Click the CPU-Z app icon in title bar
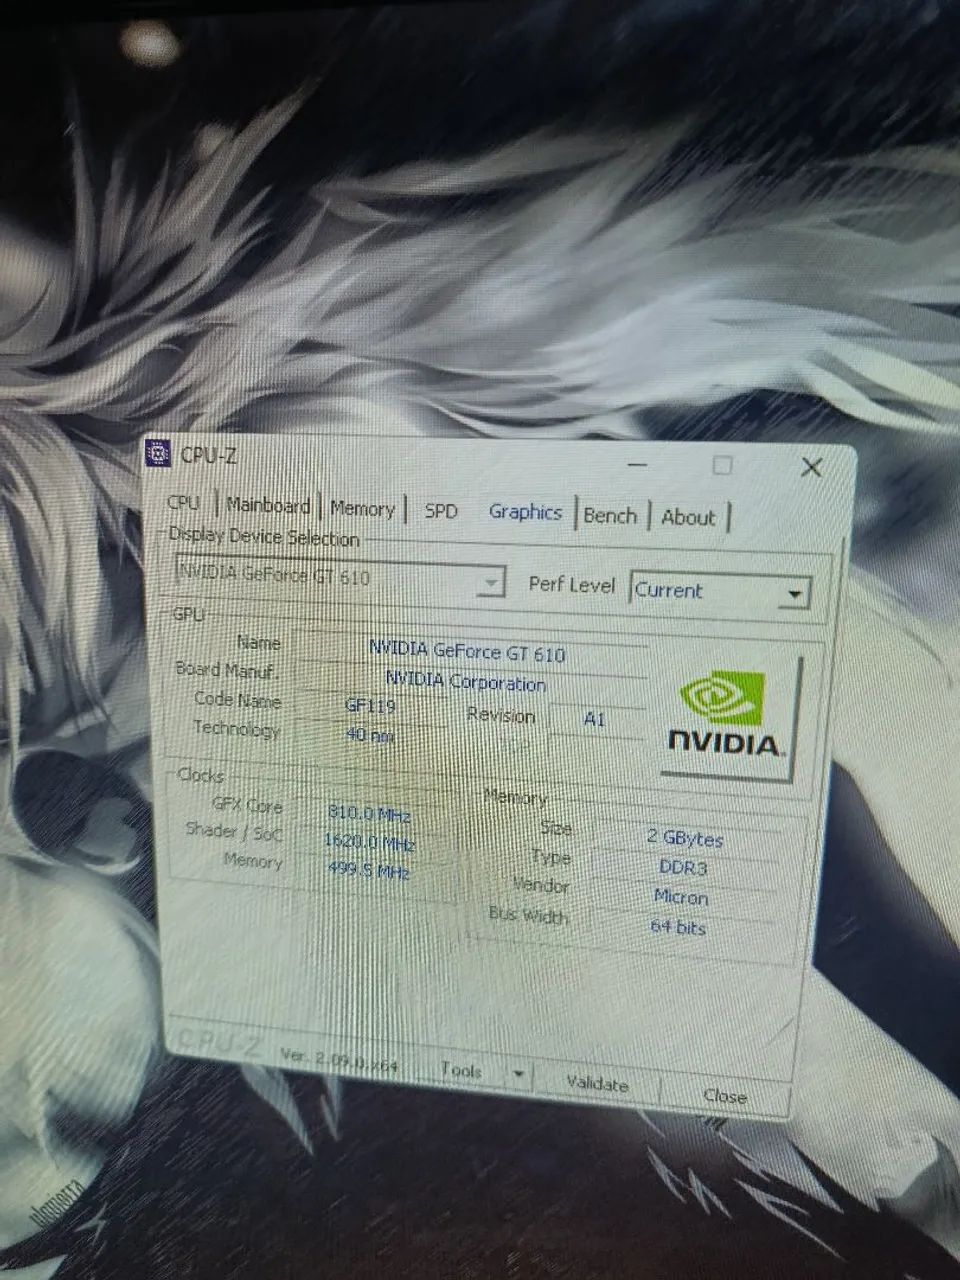Screen dimensions: 960x1280 (159, 453)
